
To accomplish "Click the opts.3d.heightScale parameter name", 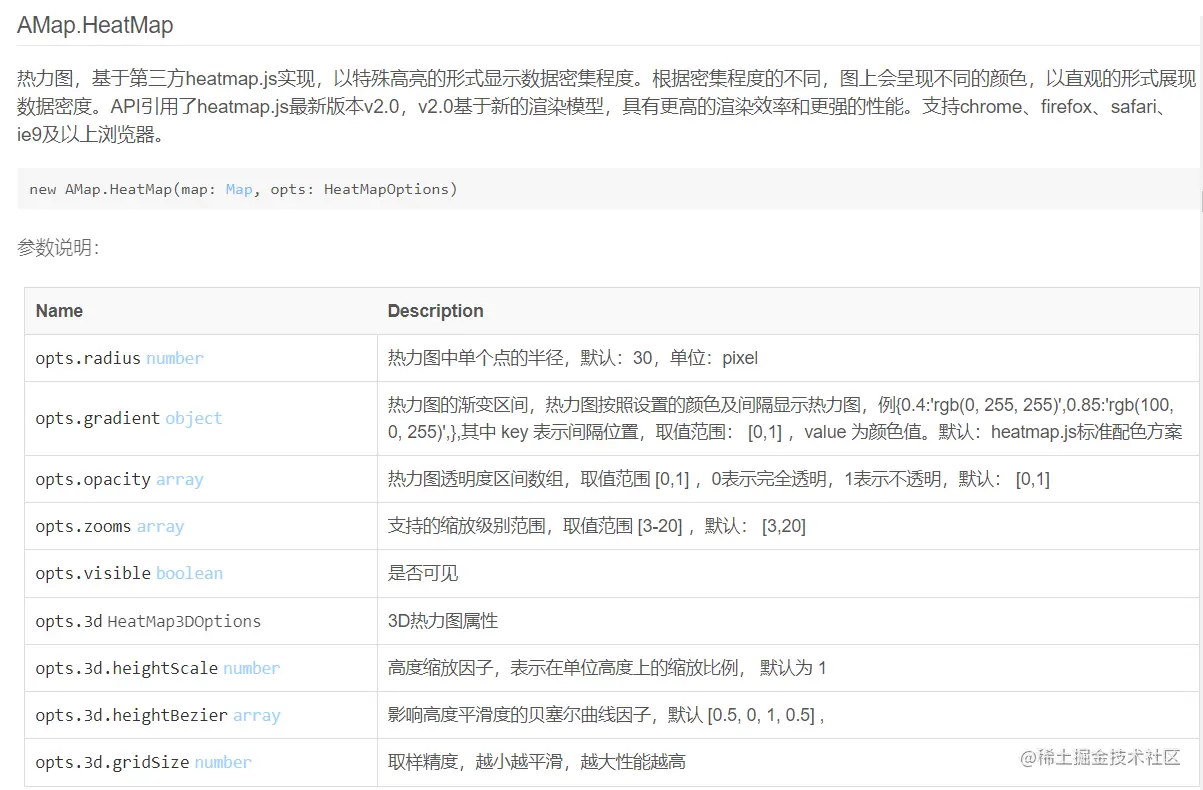I will tap(127, 668).
